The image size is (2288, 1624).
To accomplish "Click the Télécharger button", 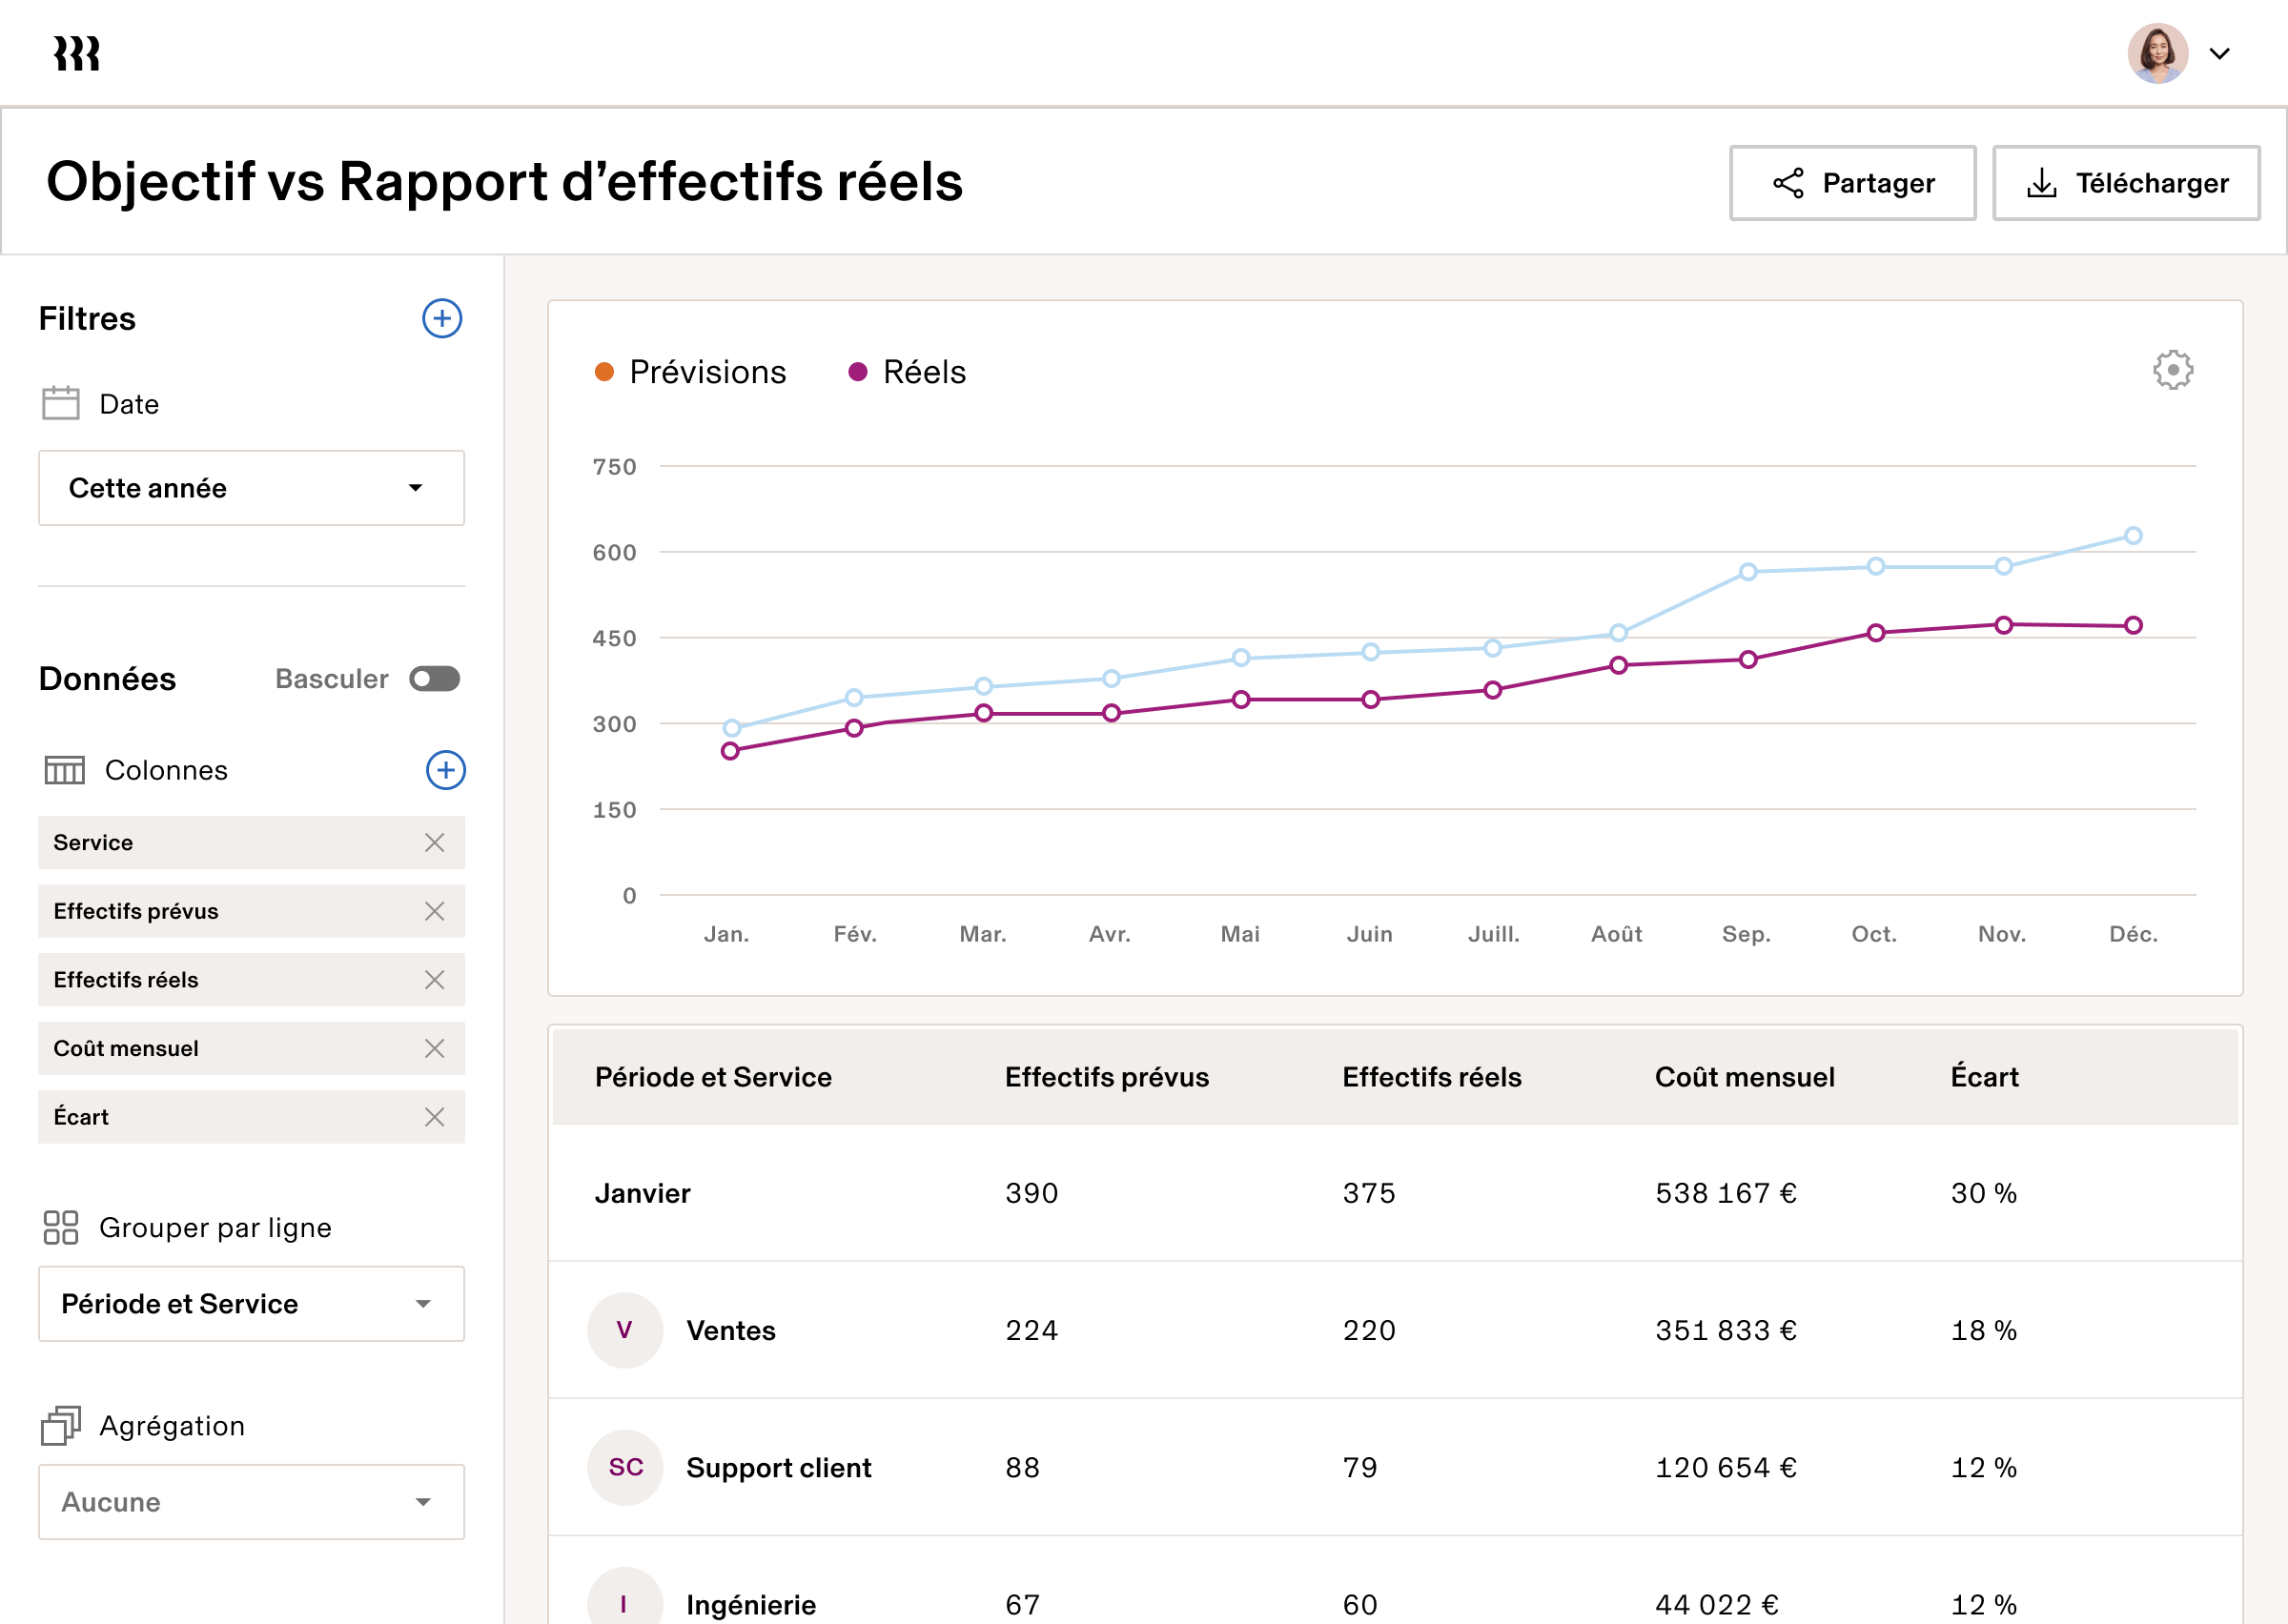I will point(2126,182).
